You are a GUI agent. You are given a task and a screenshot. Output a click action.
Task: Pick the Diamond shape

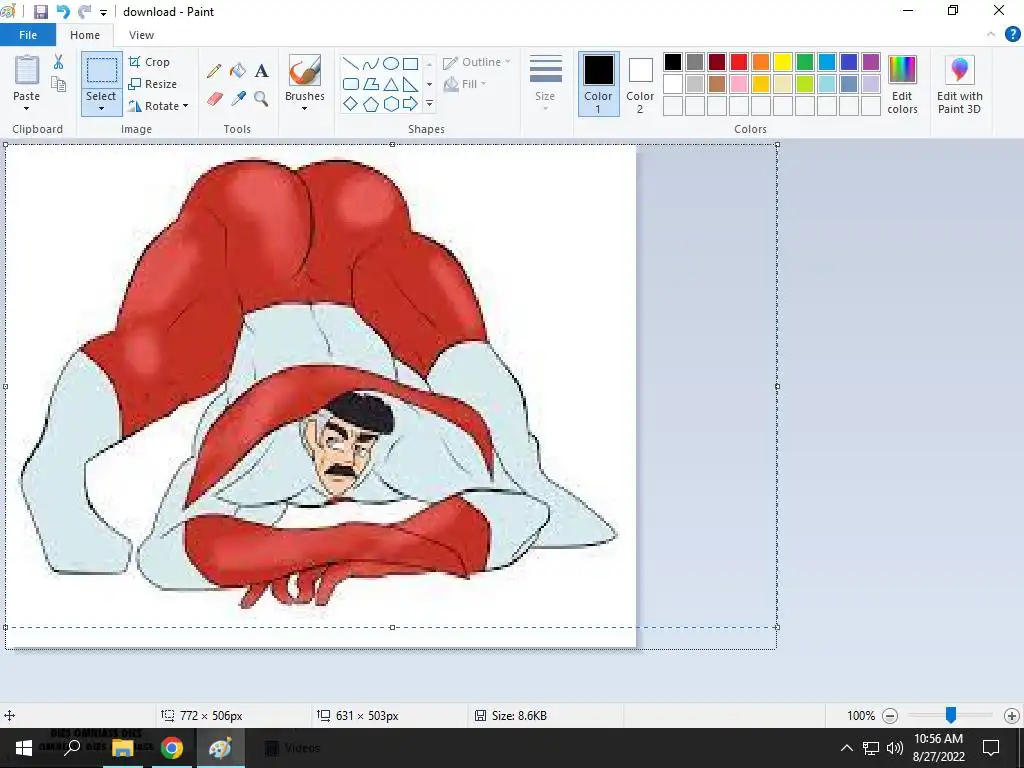351,104
